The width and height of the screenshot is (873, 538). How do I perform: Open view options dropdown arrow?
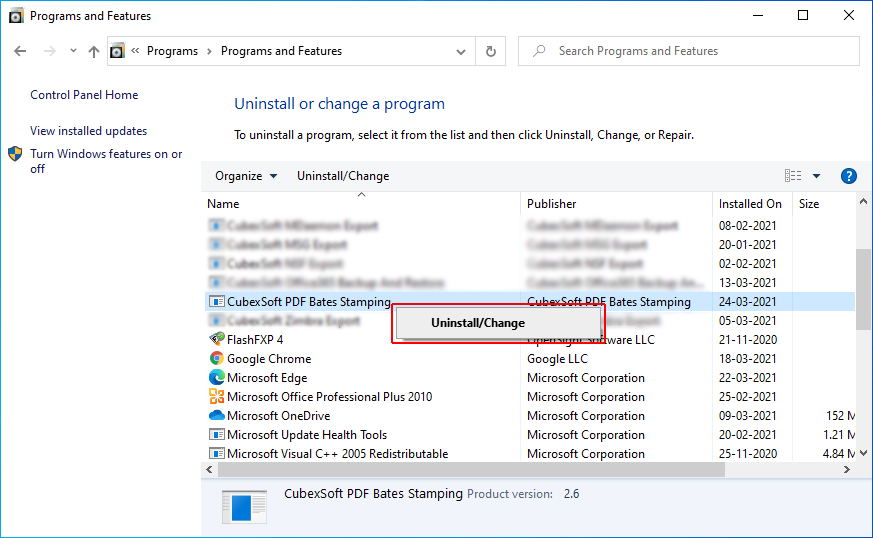coord(816,176)
